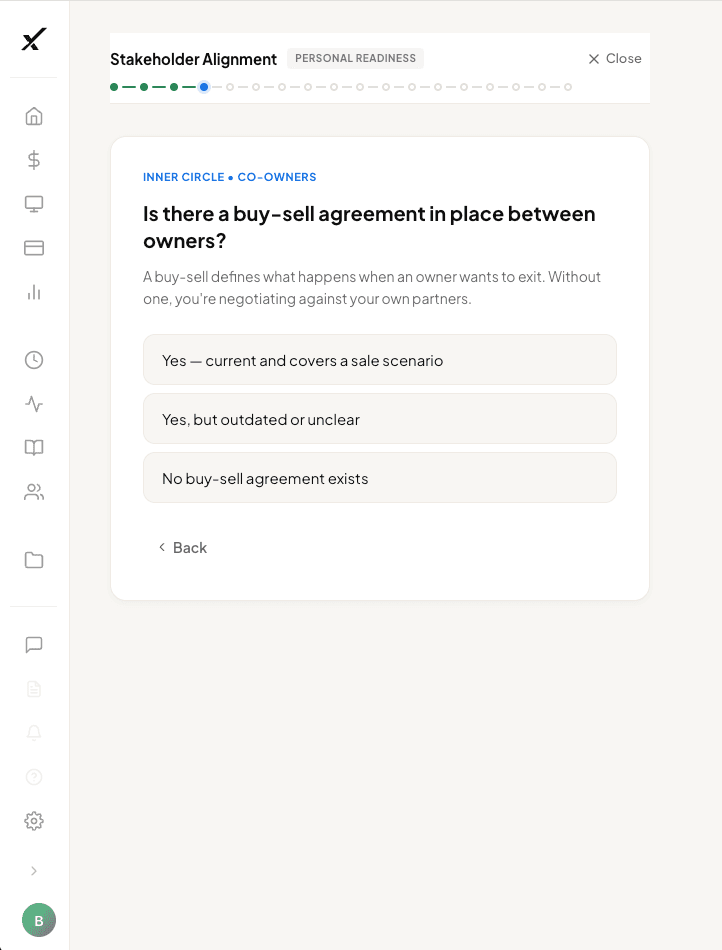Go Back to the previous question

(183, 547)
